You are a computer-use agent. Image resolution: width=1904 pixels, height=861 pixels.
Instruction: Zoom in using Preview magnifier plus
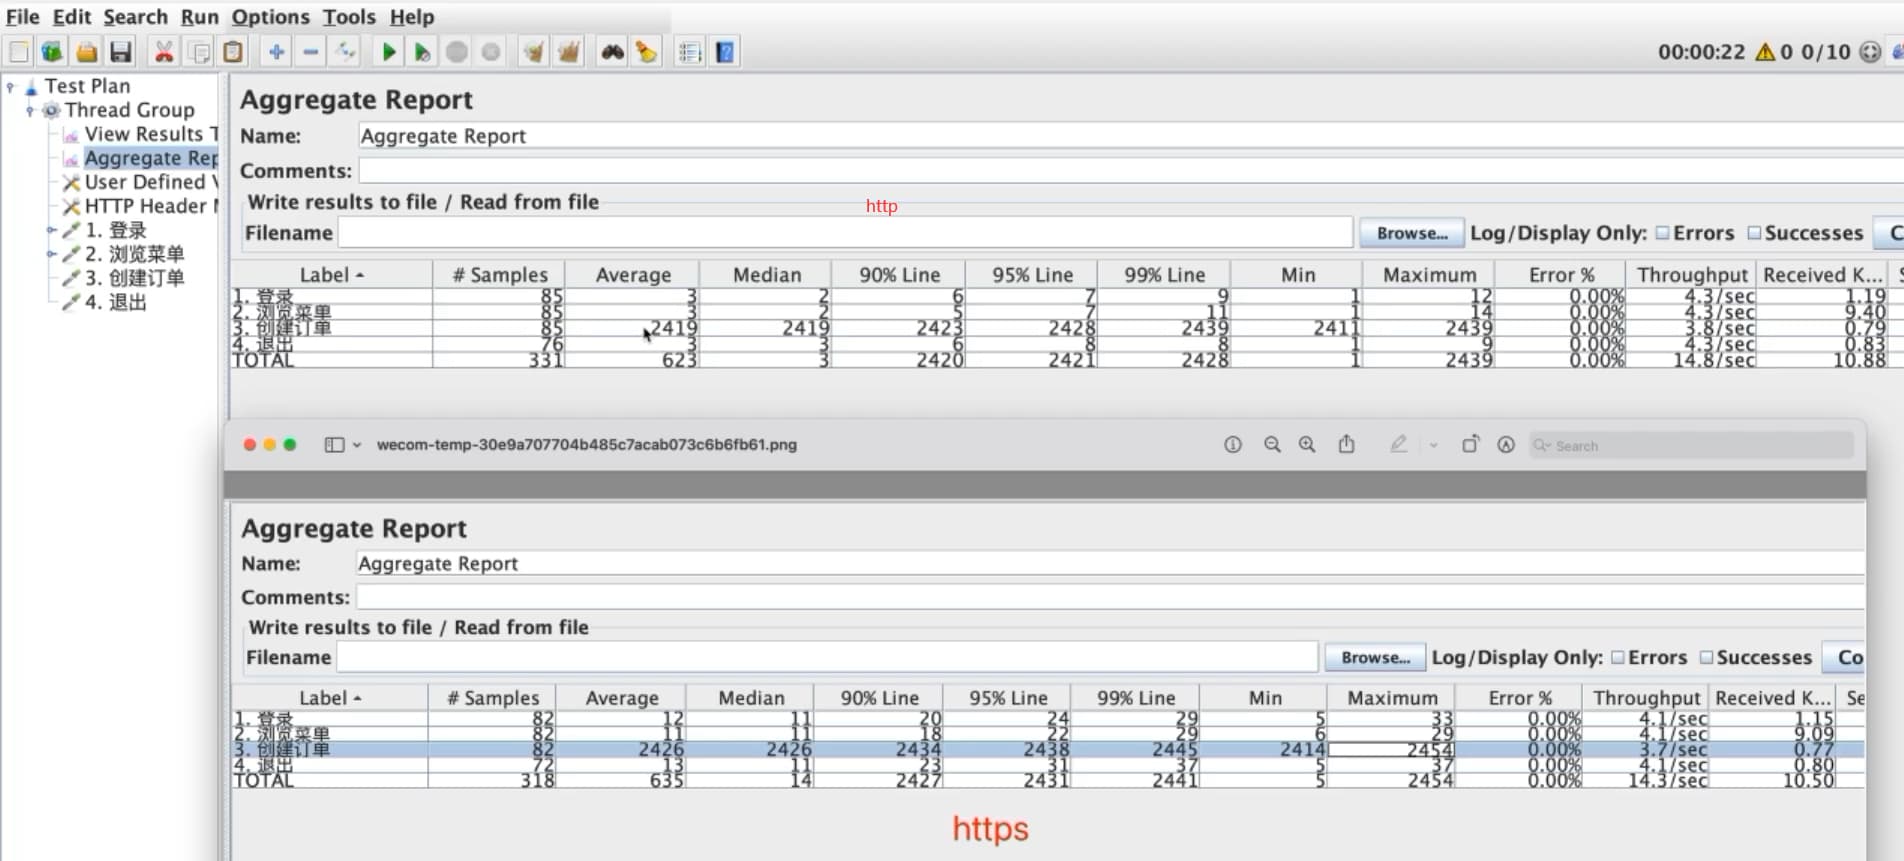tap(1307, 445)
